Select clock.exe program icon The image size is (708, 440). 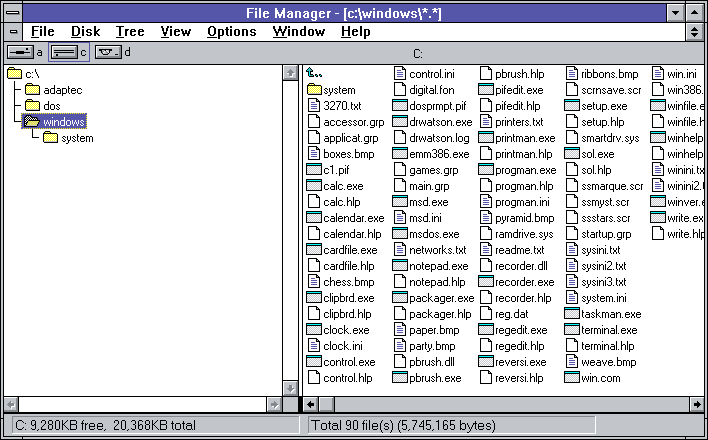pyautogui.click(x=314, y=329)
